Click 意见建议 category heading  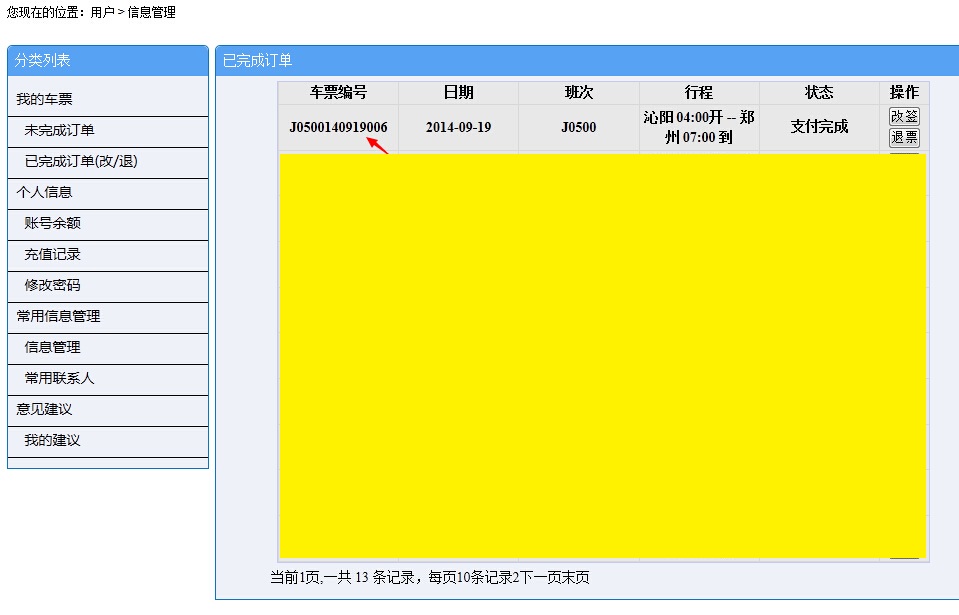click(44, 409)
